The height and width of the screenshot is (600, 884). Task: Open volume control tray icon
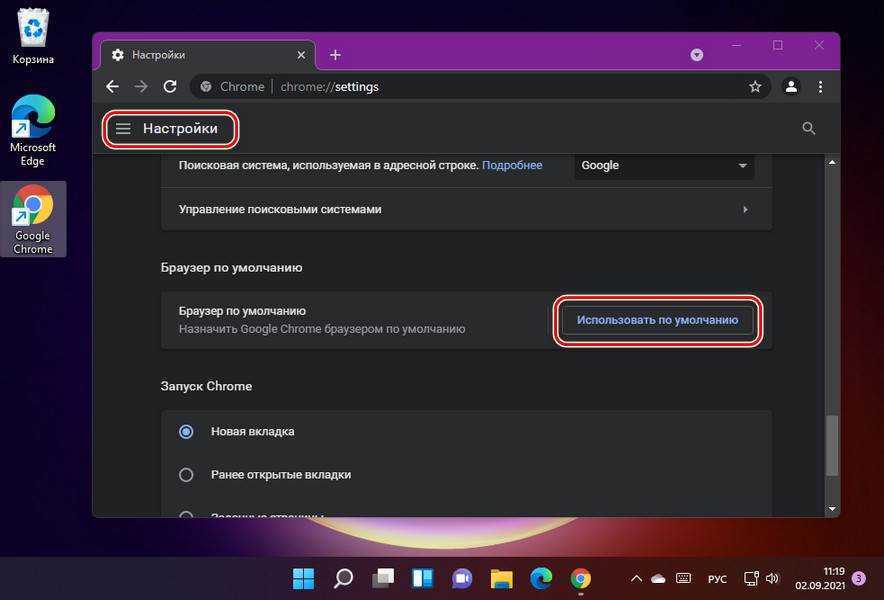pyautogui.click(x=772, y=579)
